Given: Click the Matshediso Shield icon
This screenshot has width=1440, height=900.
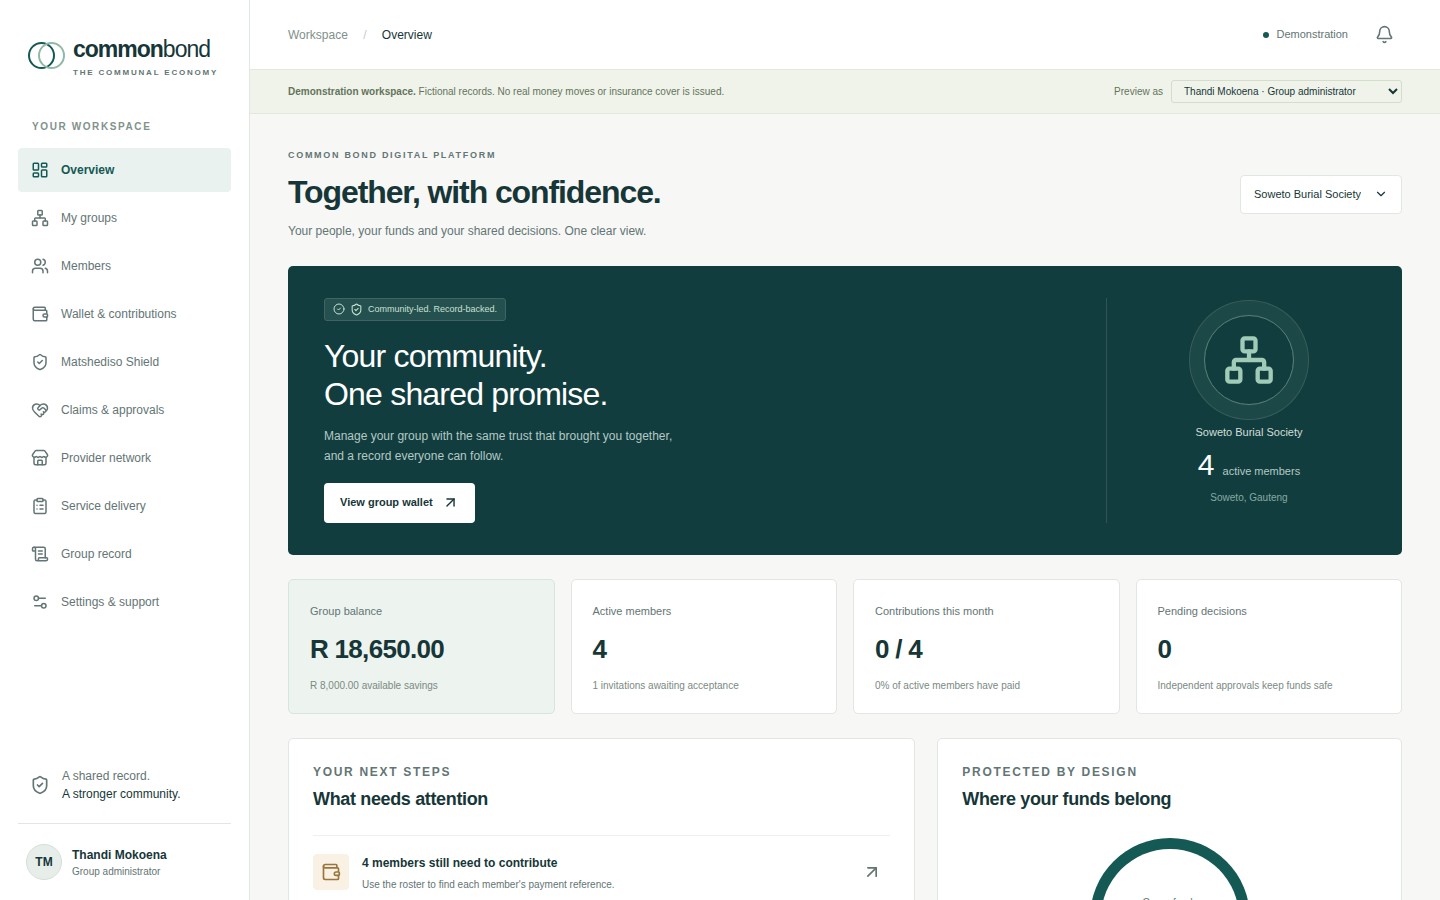Looking at the screenshot, I should [40, 362].
